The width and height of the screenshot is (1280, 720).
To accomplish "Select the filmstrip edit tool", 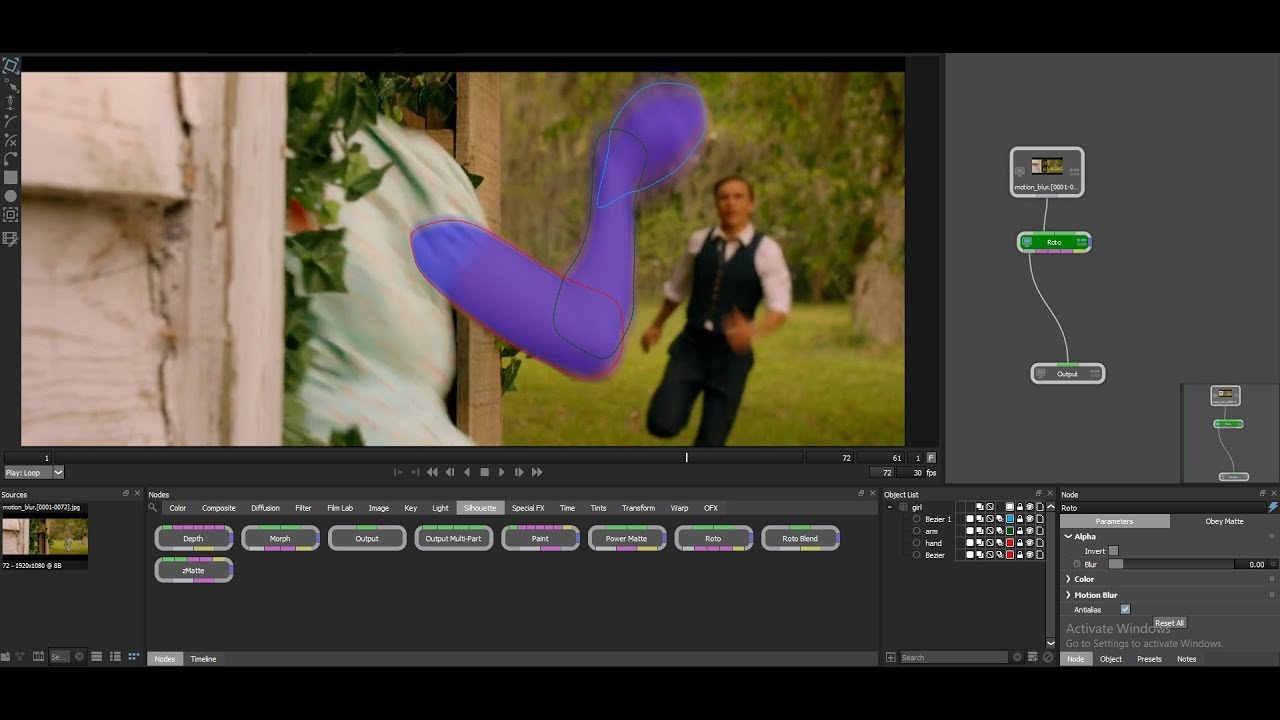I will pos(10,239).
